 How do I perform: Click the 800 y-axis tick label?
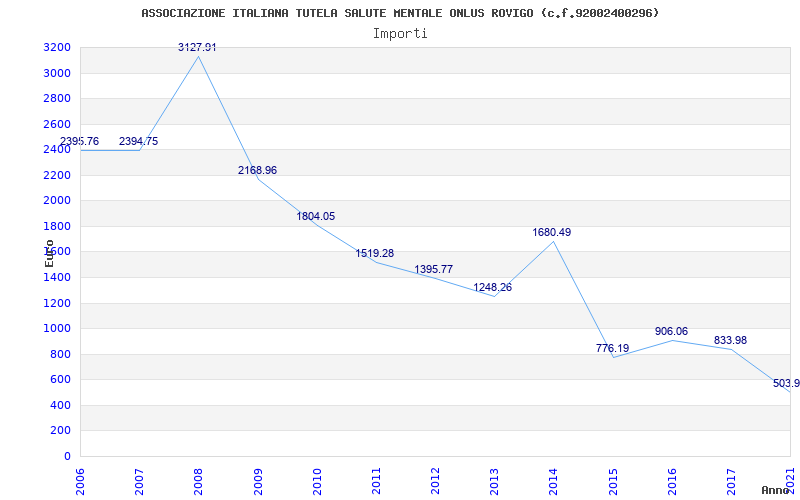point(61,355)
